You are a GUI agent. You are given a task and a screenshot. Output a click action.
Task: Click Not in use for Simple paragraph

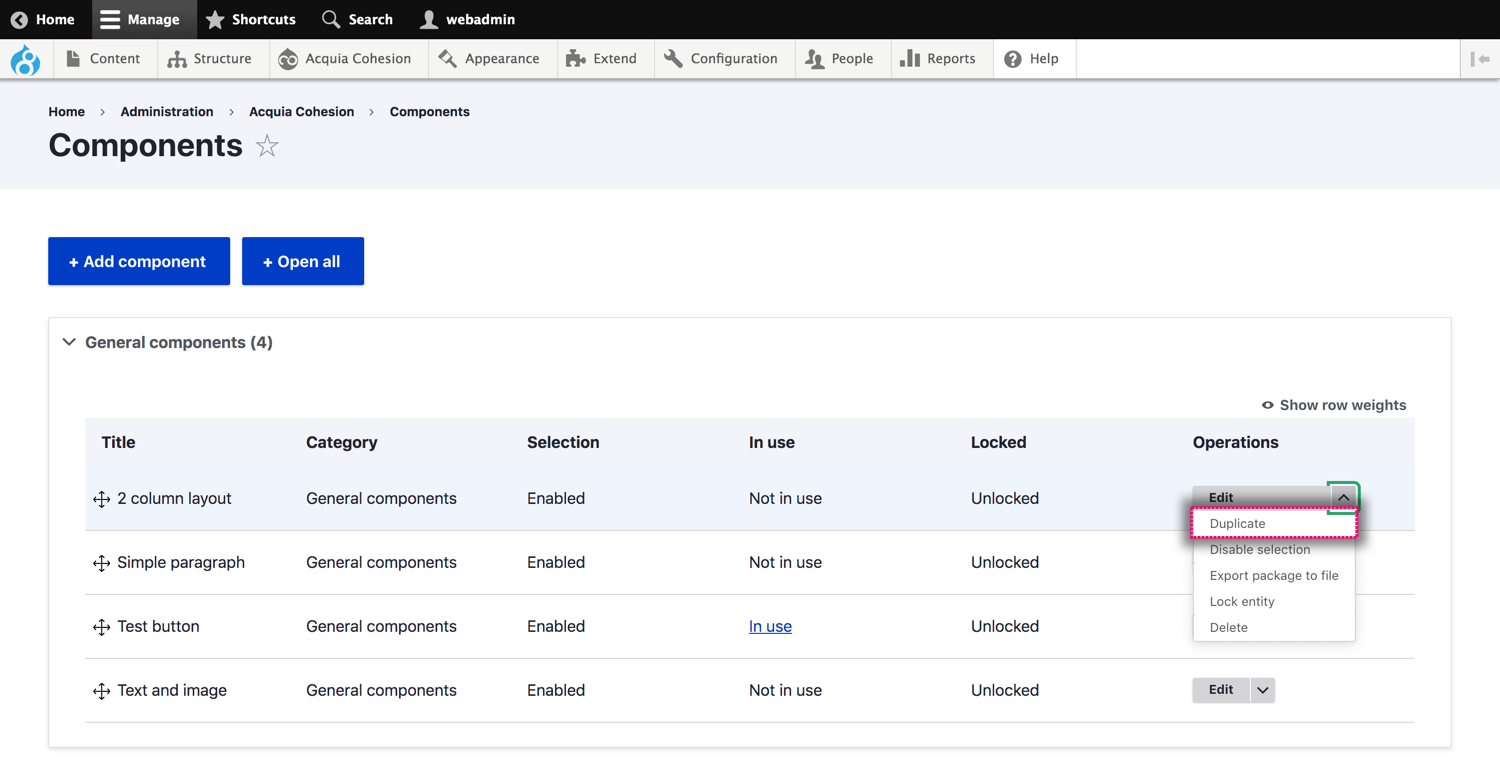(785, 563)
